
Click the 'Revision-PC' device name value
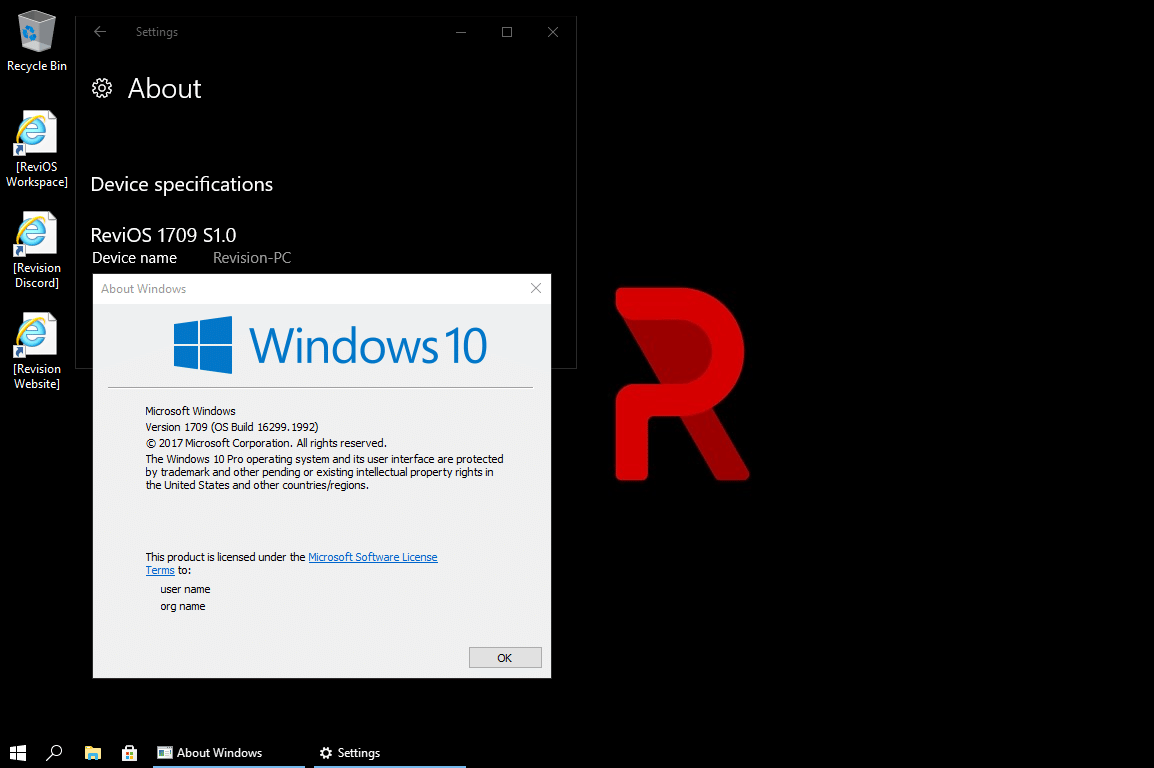[x=252, y=257]
